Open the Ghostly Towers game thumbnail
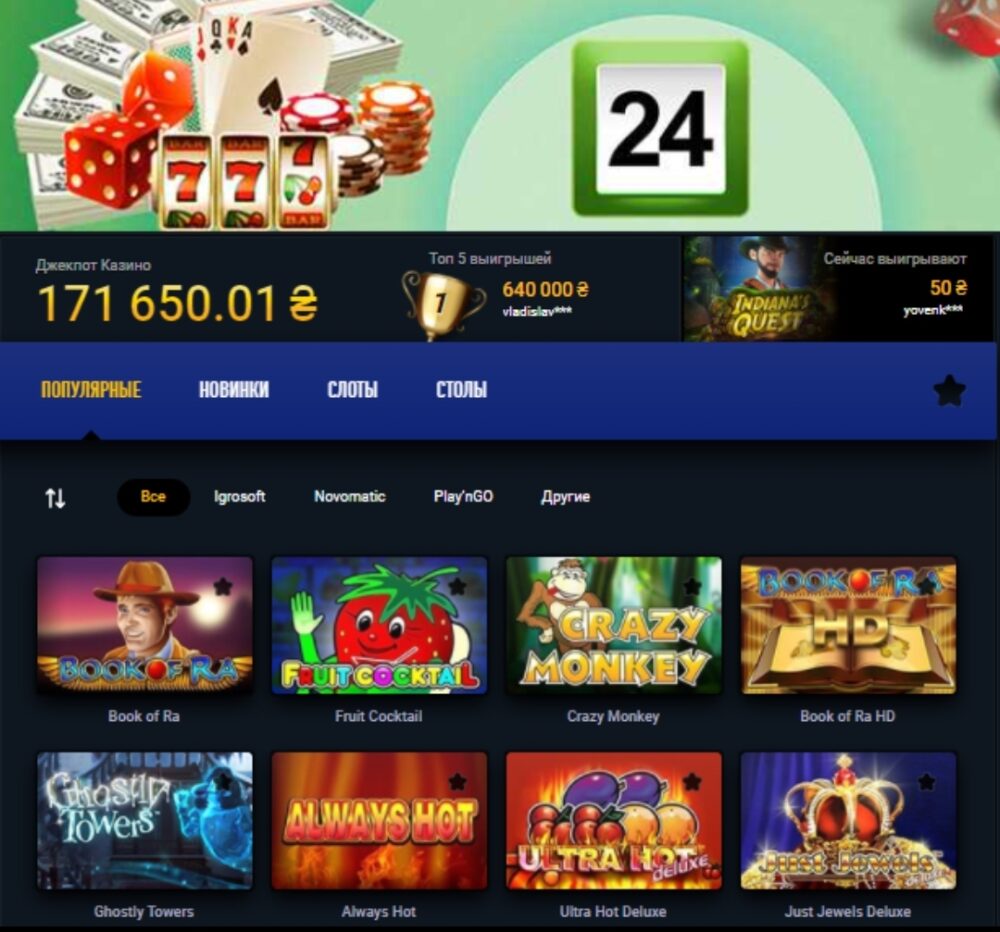1000x932 pixels. coord(145,820)
